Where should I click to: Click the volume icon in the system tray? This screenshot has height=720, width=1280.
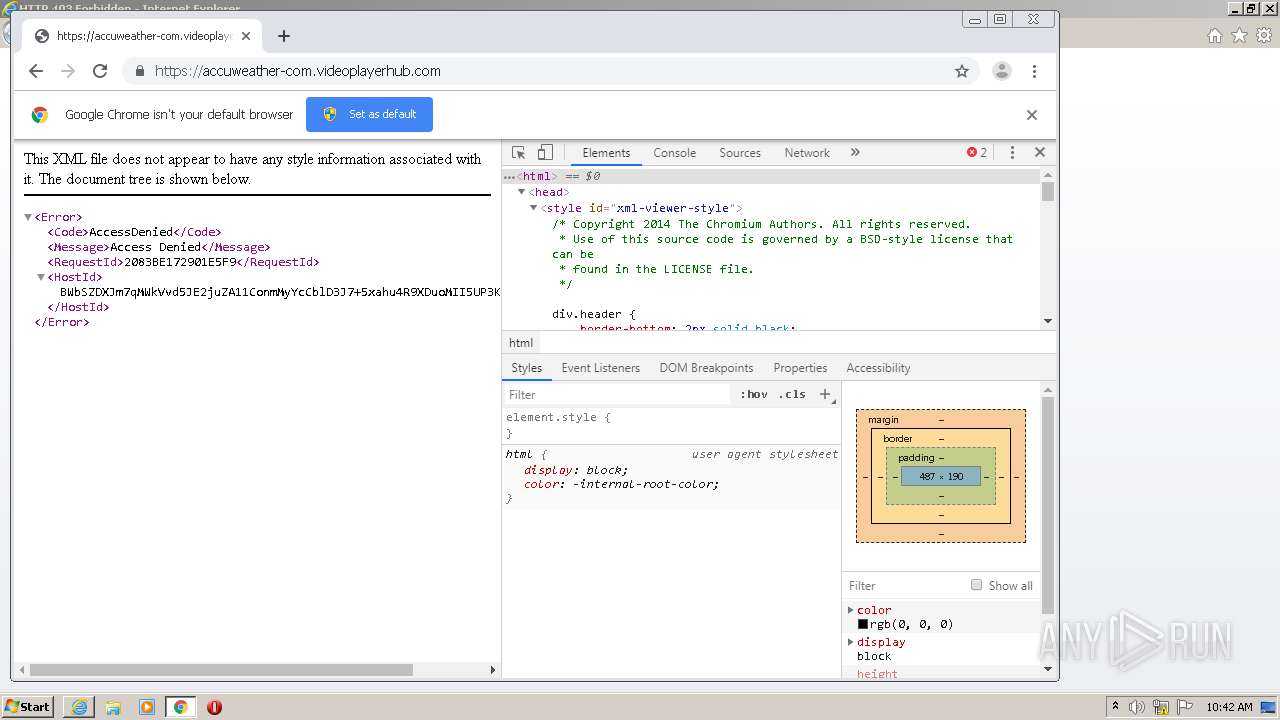[x=1138, y=707]
